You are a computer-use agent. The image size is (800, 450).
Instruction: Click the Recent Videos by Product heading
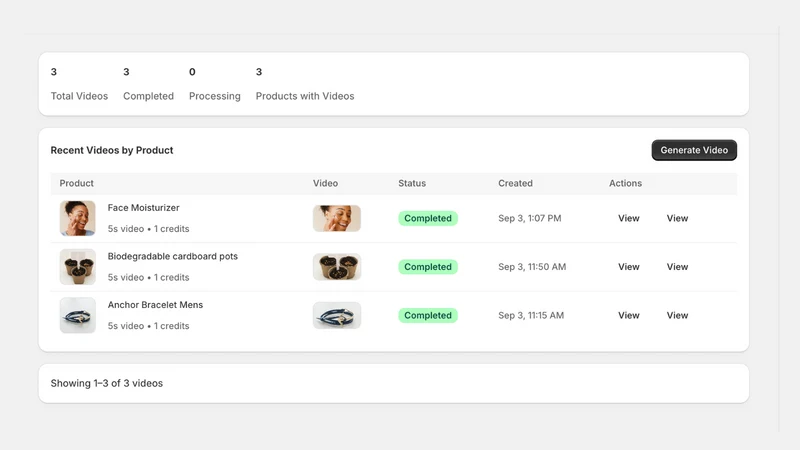pos(112,150)
